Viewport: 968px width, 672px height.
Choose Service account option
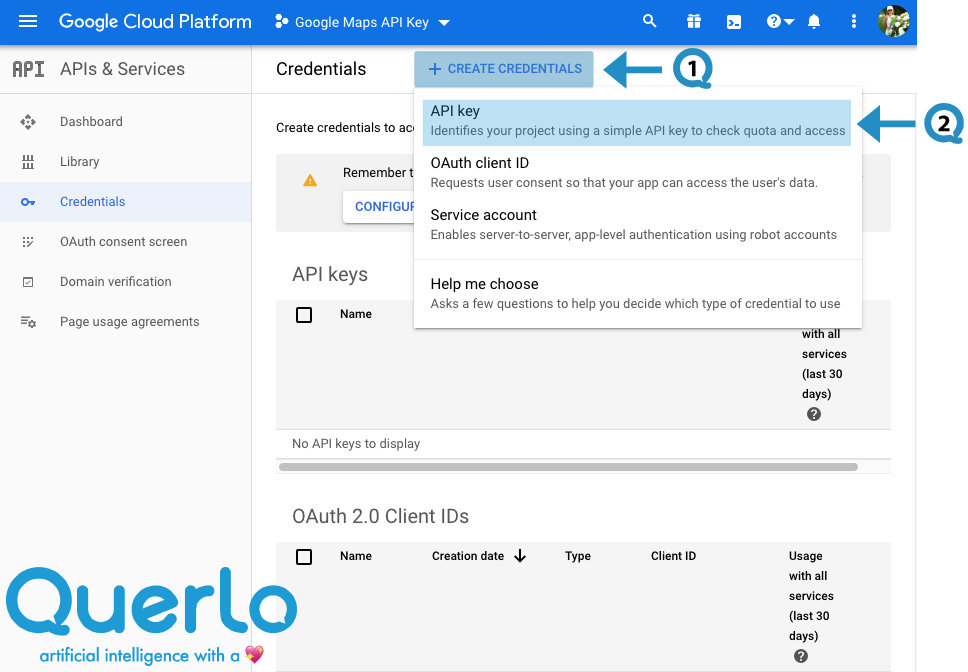click(636, 224)
